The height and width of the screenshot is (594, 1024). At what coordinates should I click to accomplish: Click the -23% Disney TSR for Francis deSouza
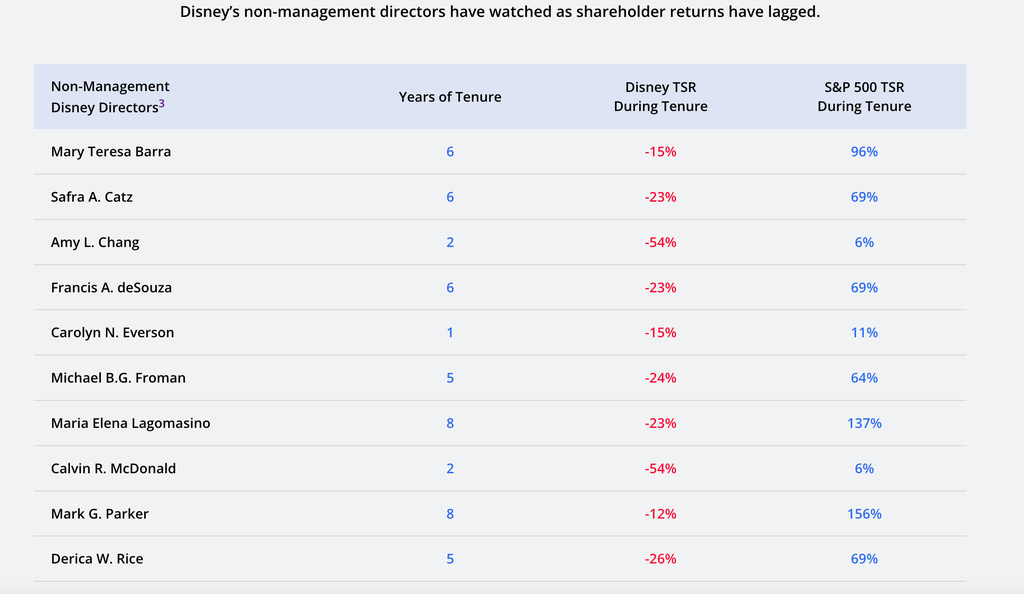click(660, 287)
